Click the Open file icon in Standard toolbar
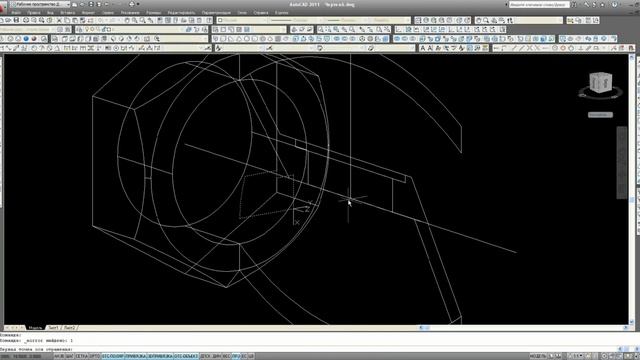This screenshot has width=640, height=360. tap(9, 20)
